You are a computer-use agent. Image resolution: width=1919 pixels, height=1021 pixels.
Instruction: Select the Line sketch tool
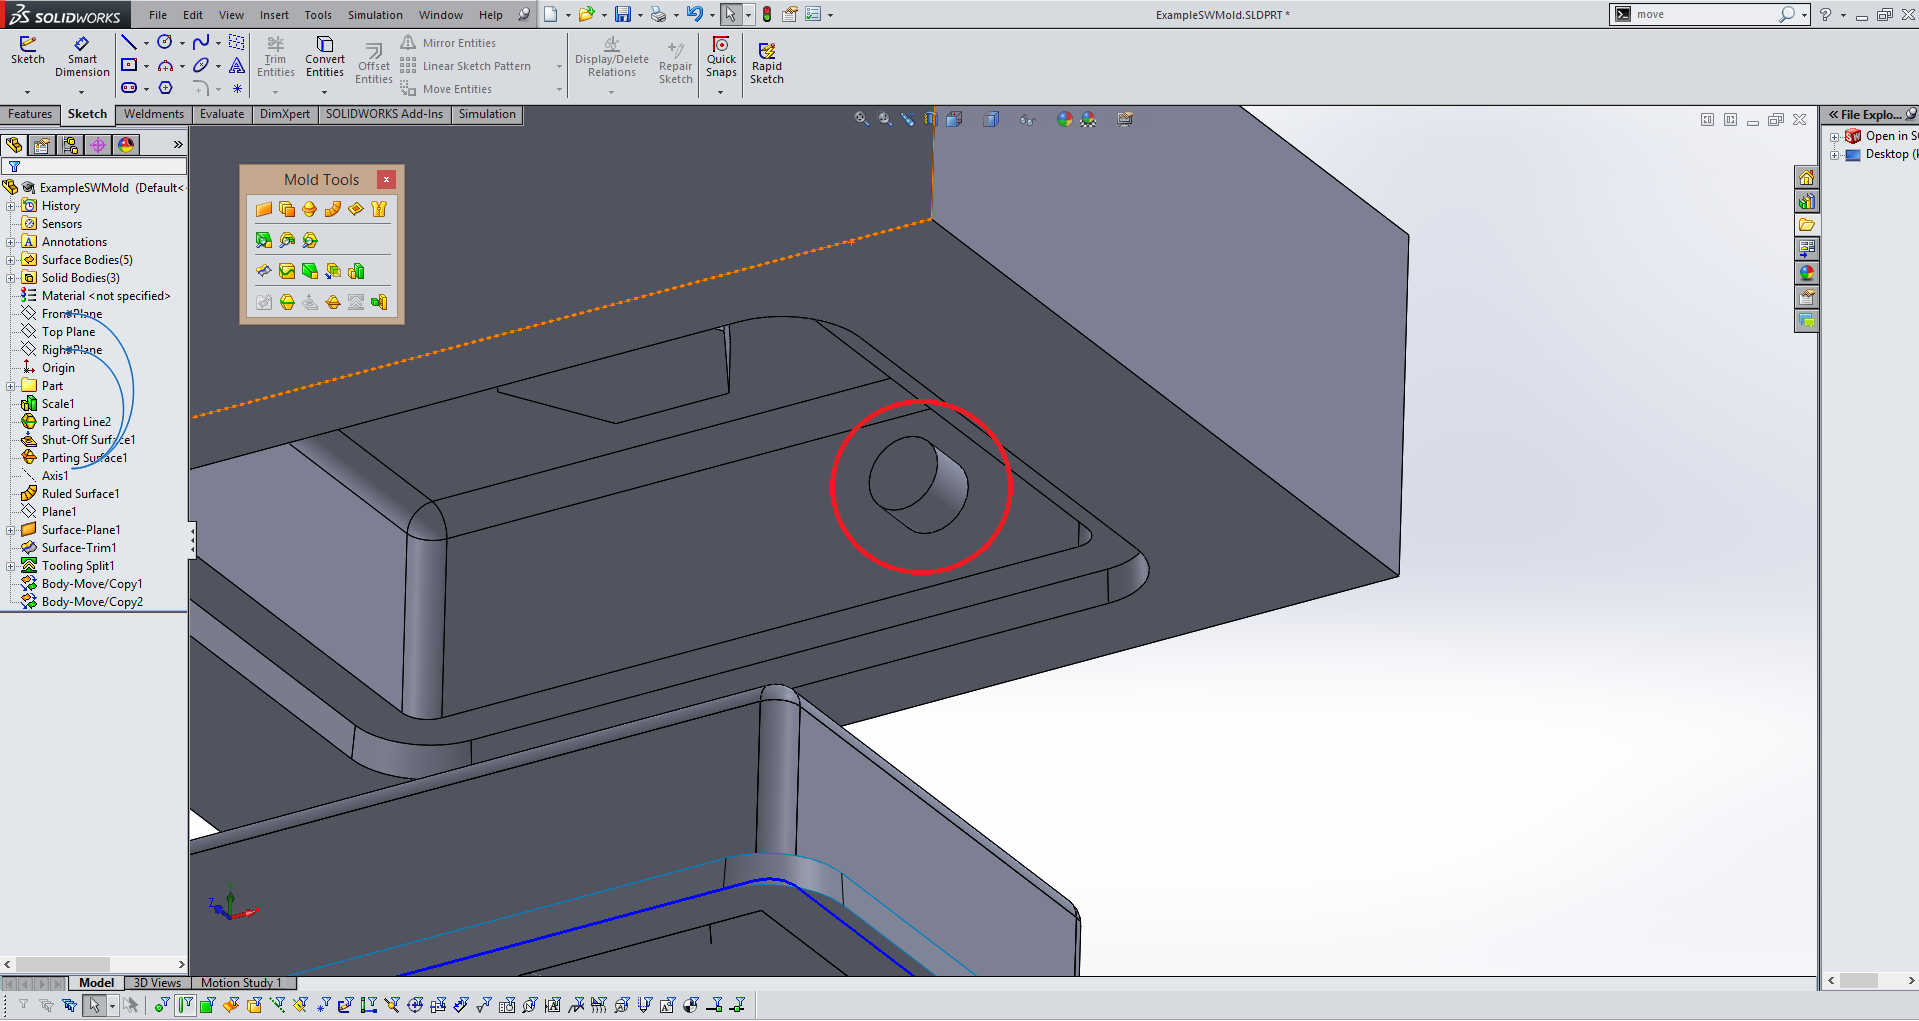pyautogui.click(x=129, y=42)
